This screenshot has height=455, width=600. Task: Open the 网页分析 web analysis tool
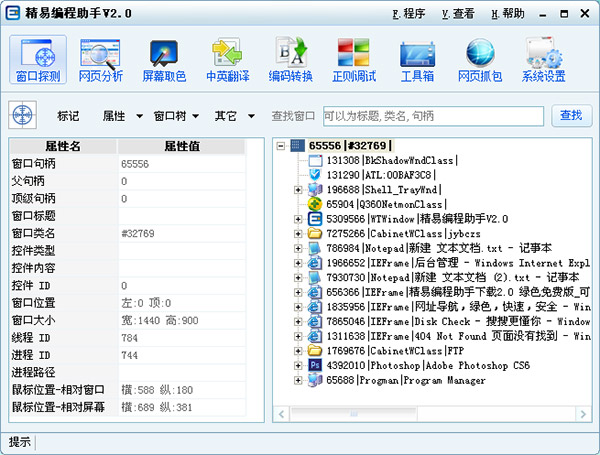(x=101, y=60)
